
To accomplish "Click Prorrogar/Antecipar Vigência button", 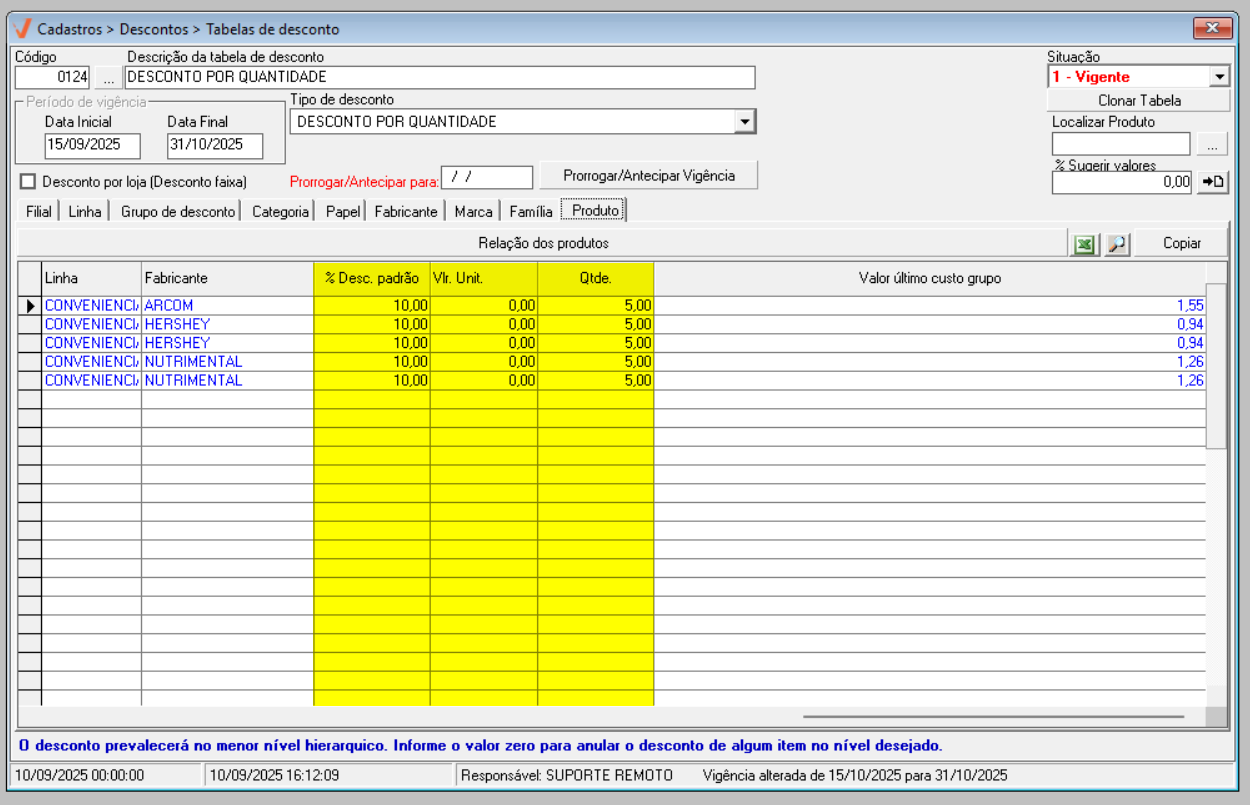I will point(649,175).
